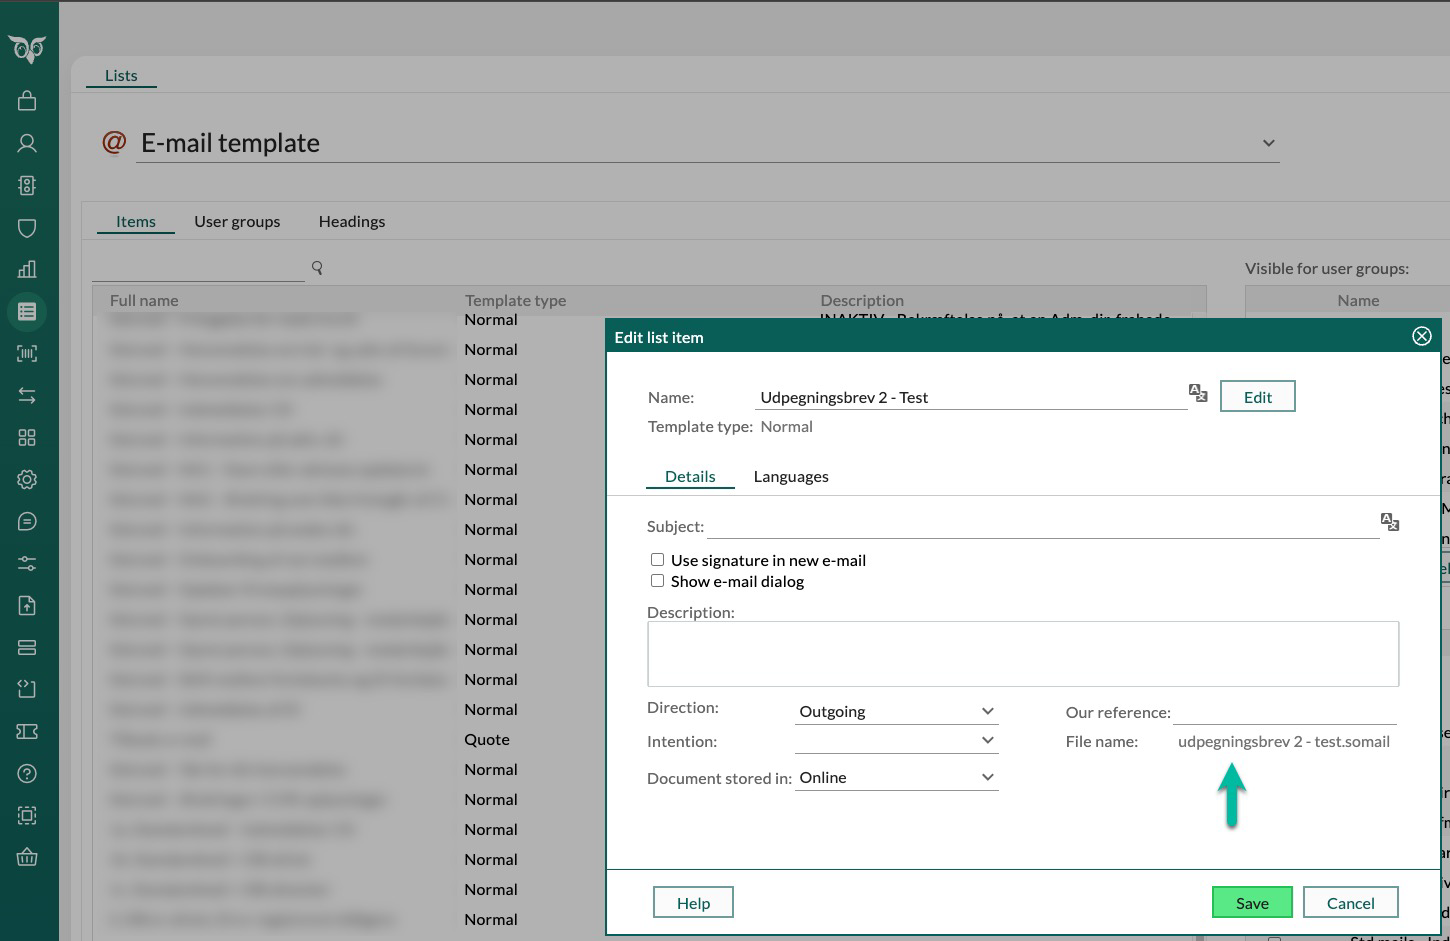
Task: Open the Document stored in dropdown
Action: tap(897, 777)
